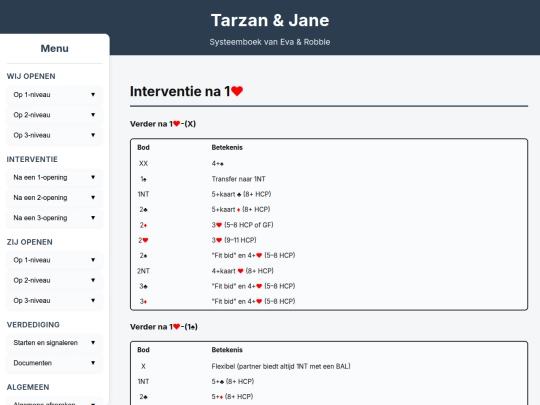The width and height of the screenshot is (540, 405).
Task: Expand 'Starten en signaleren' menu item
Action: point(54,343)
